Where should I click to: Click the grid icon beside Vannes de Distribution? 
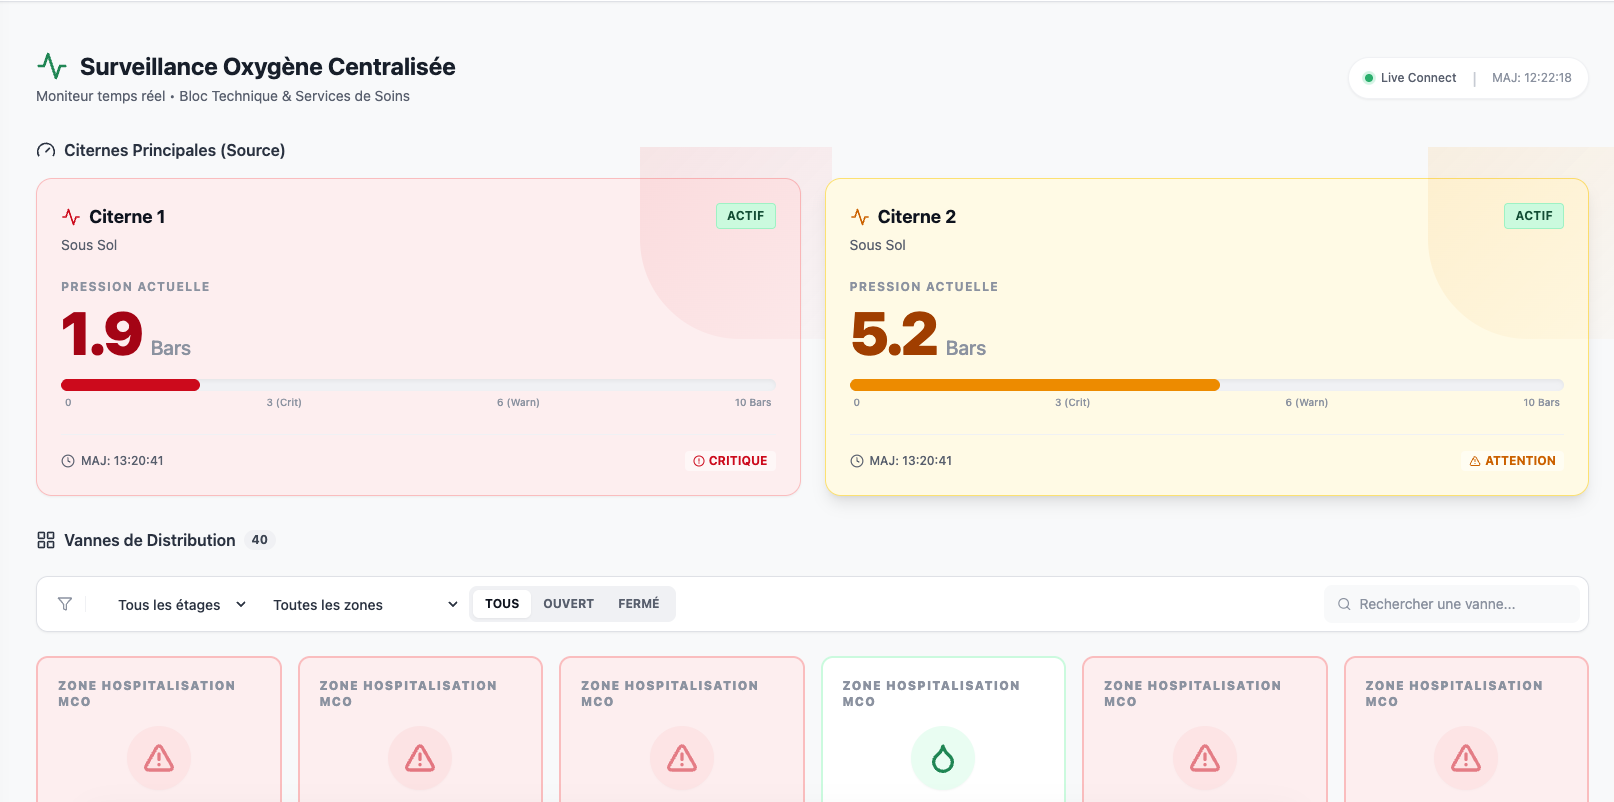(x=46, y=540)
